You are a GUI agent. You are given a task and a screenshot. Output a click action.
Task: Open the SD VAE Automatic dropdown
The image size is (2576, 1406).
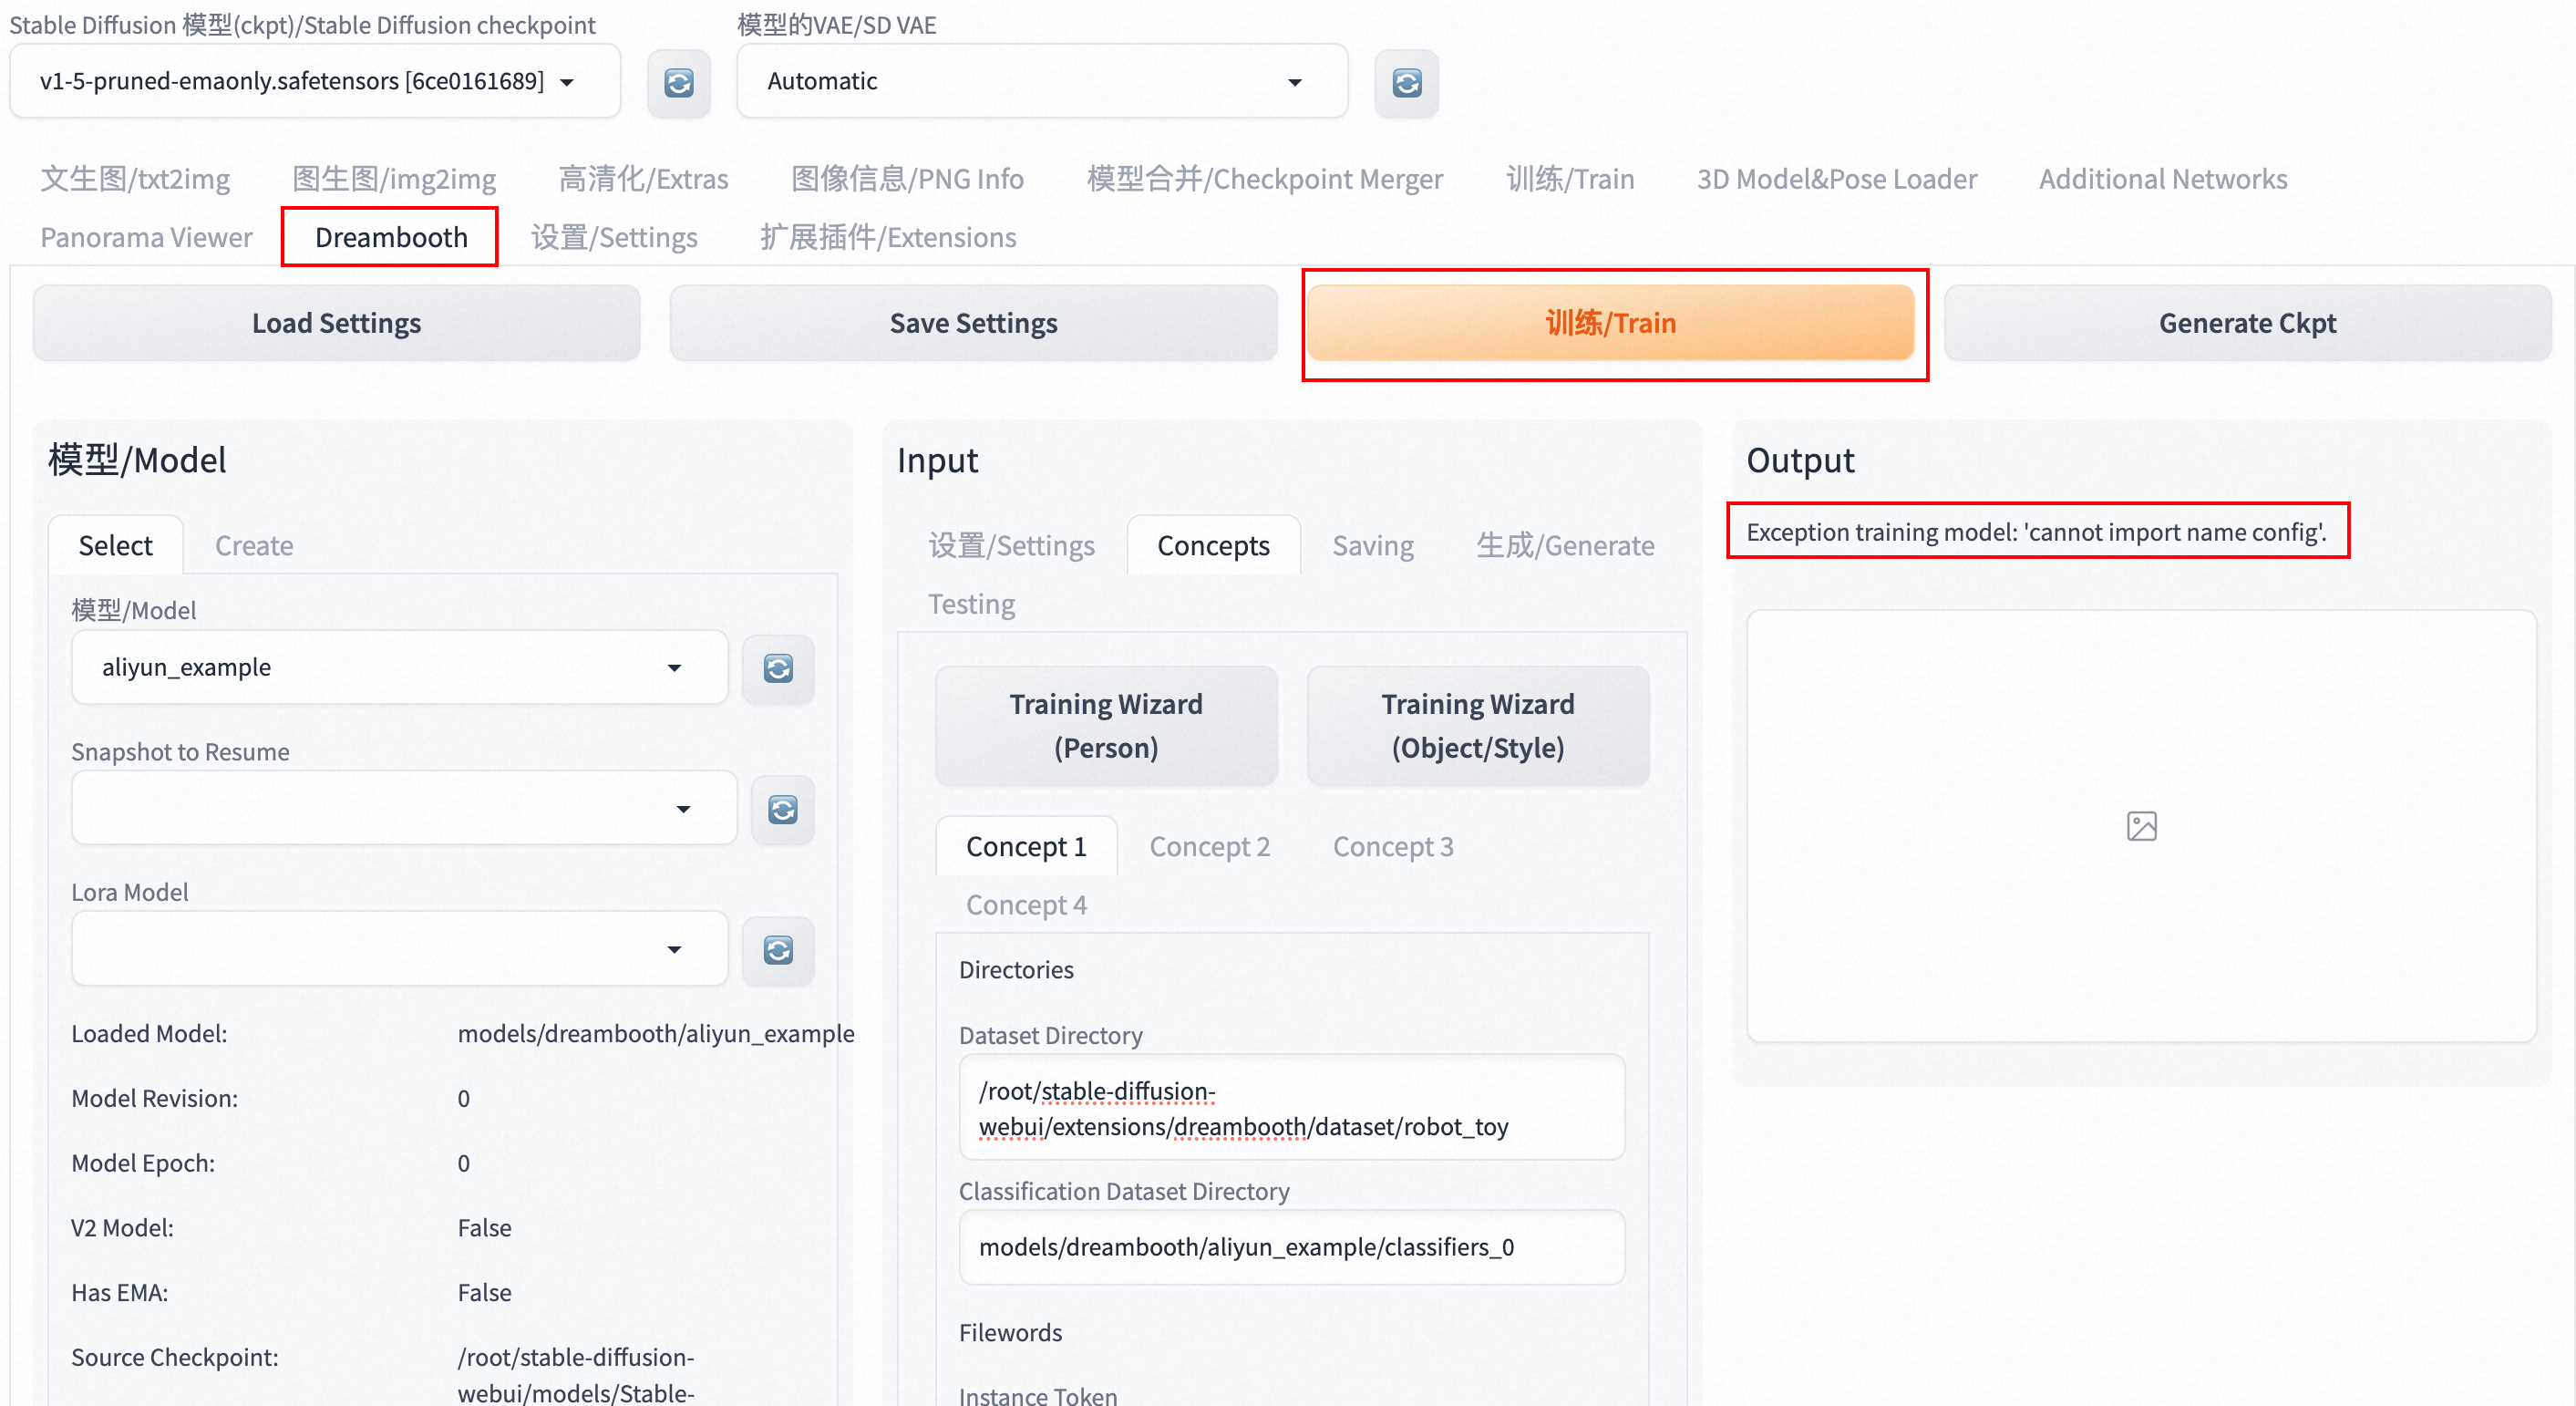(1040, 81)
